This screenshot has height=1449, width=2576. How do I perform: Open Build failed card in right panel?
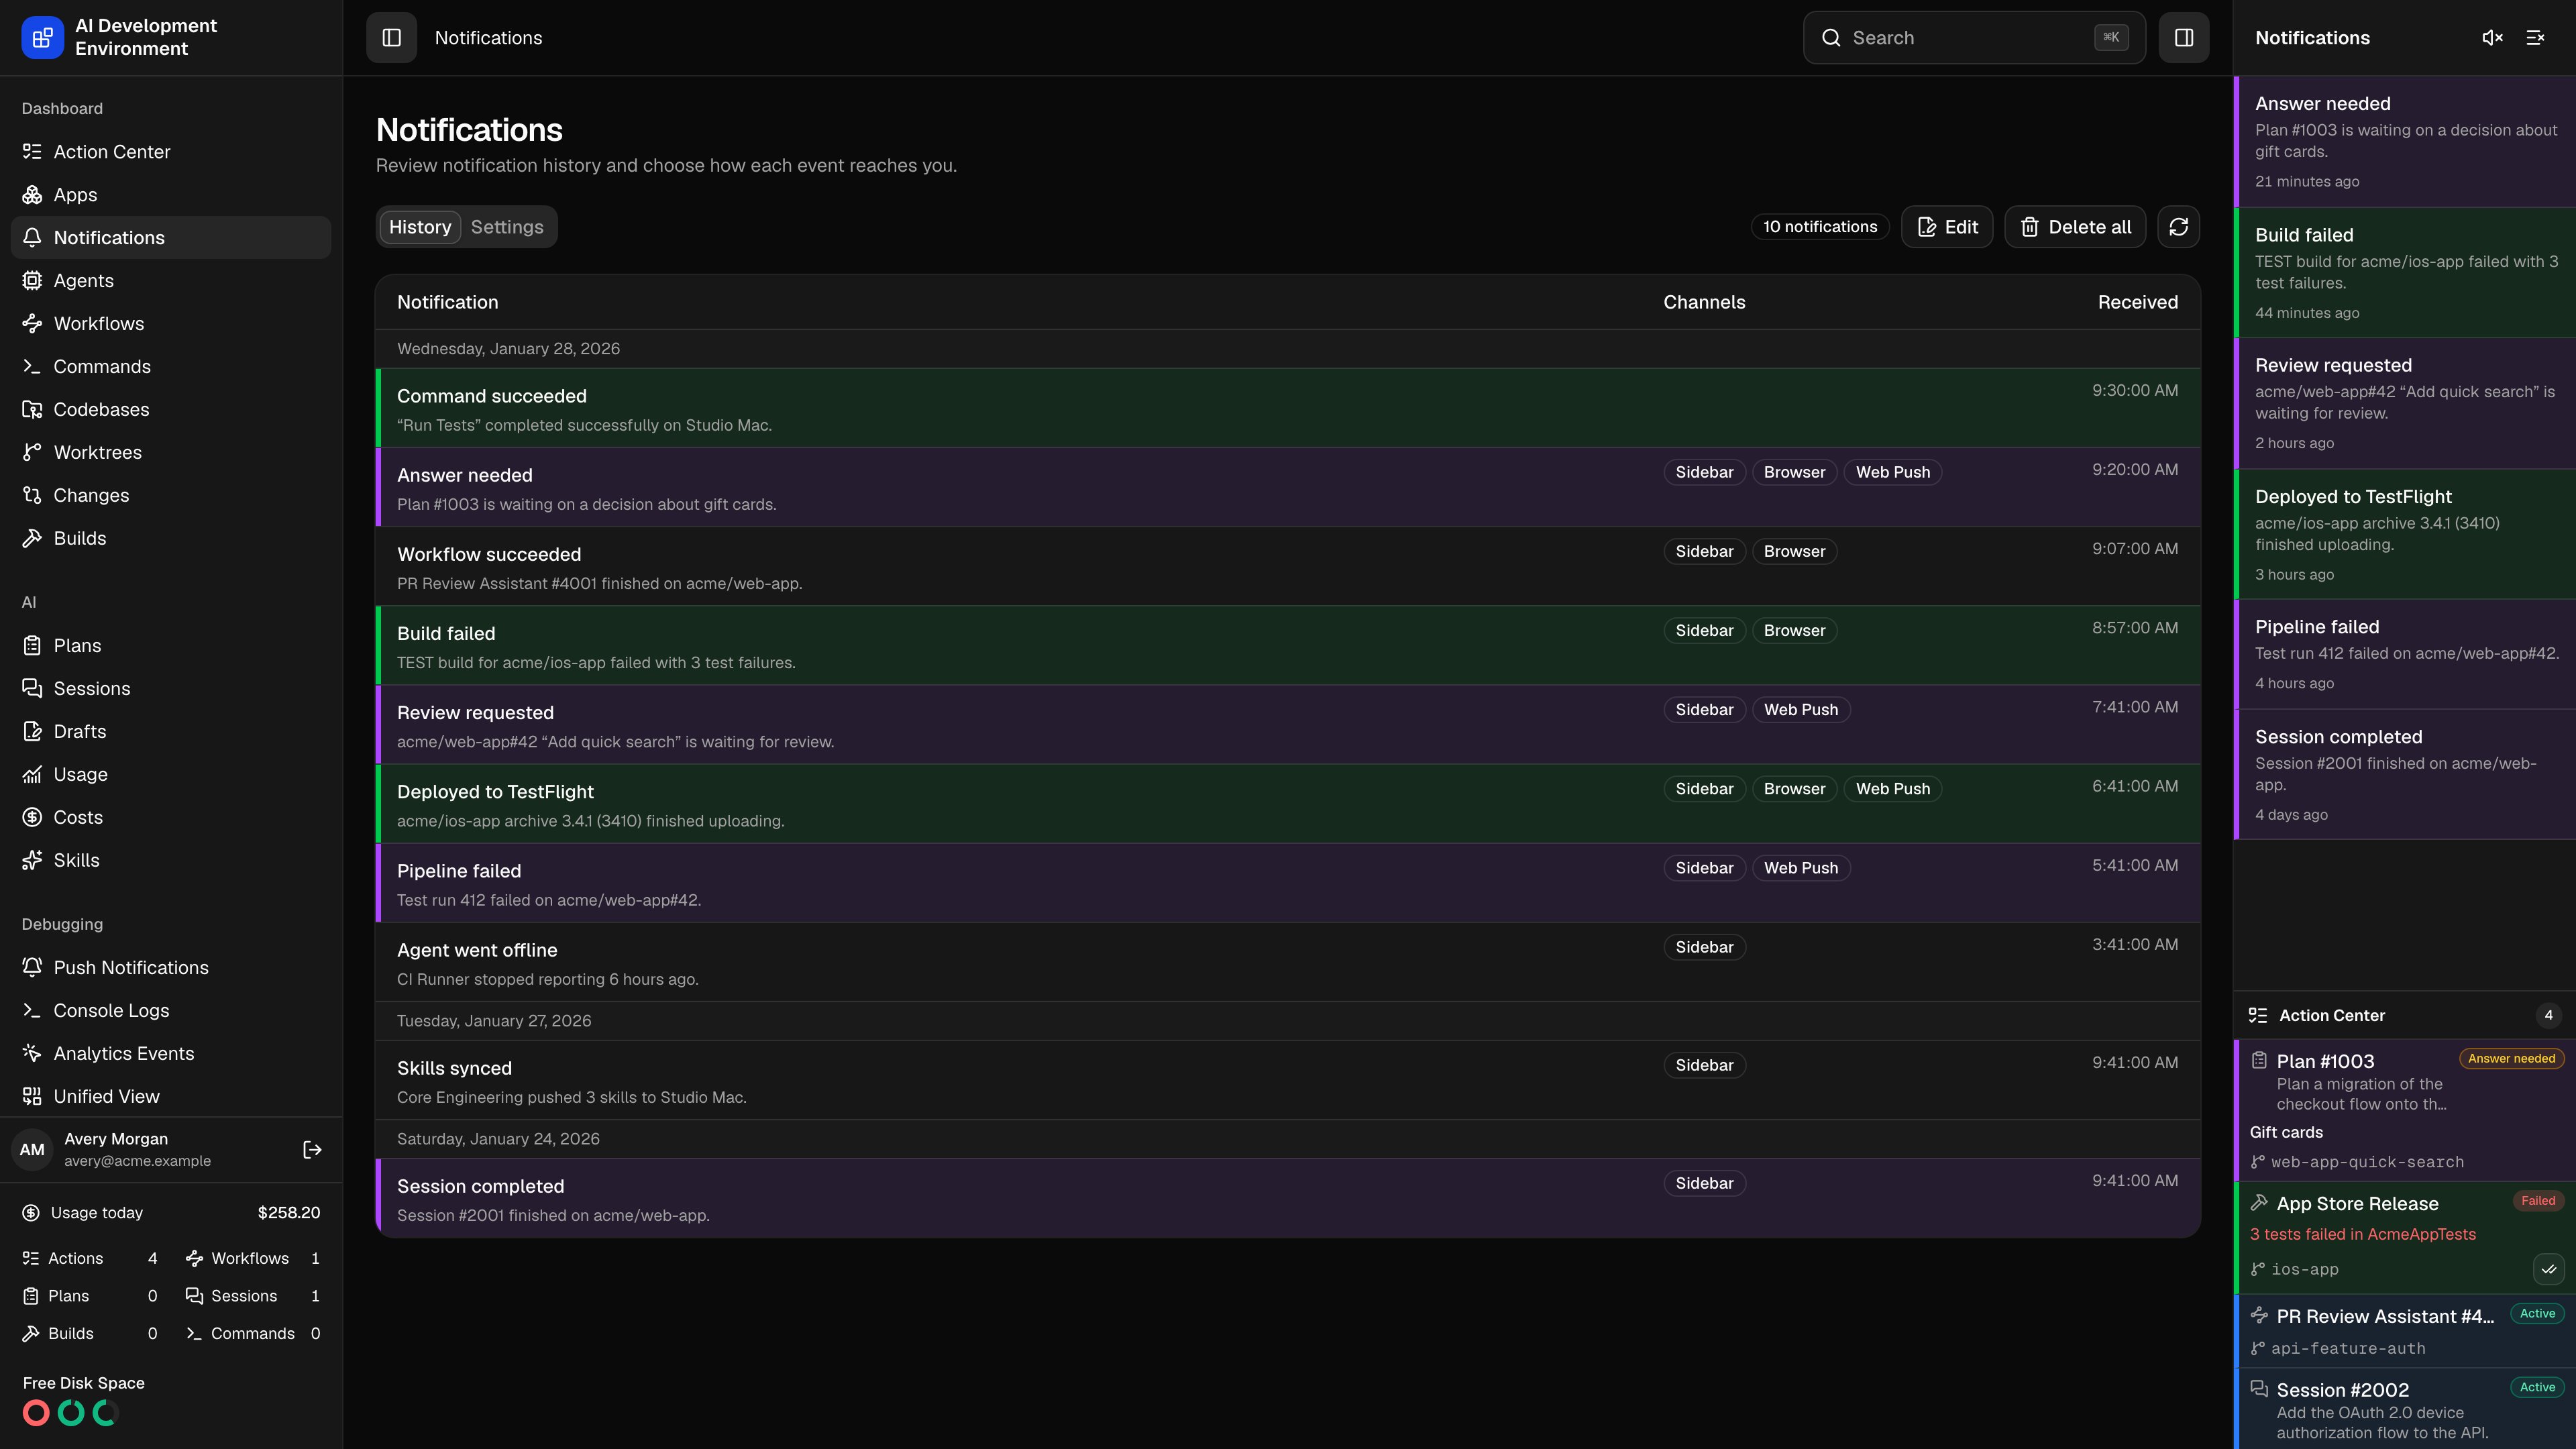(x=2405, y=273)
